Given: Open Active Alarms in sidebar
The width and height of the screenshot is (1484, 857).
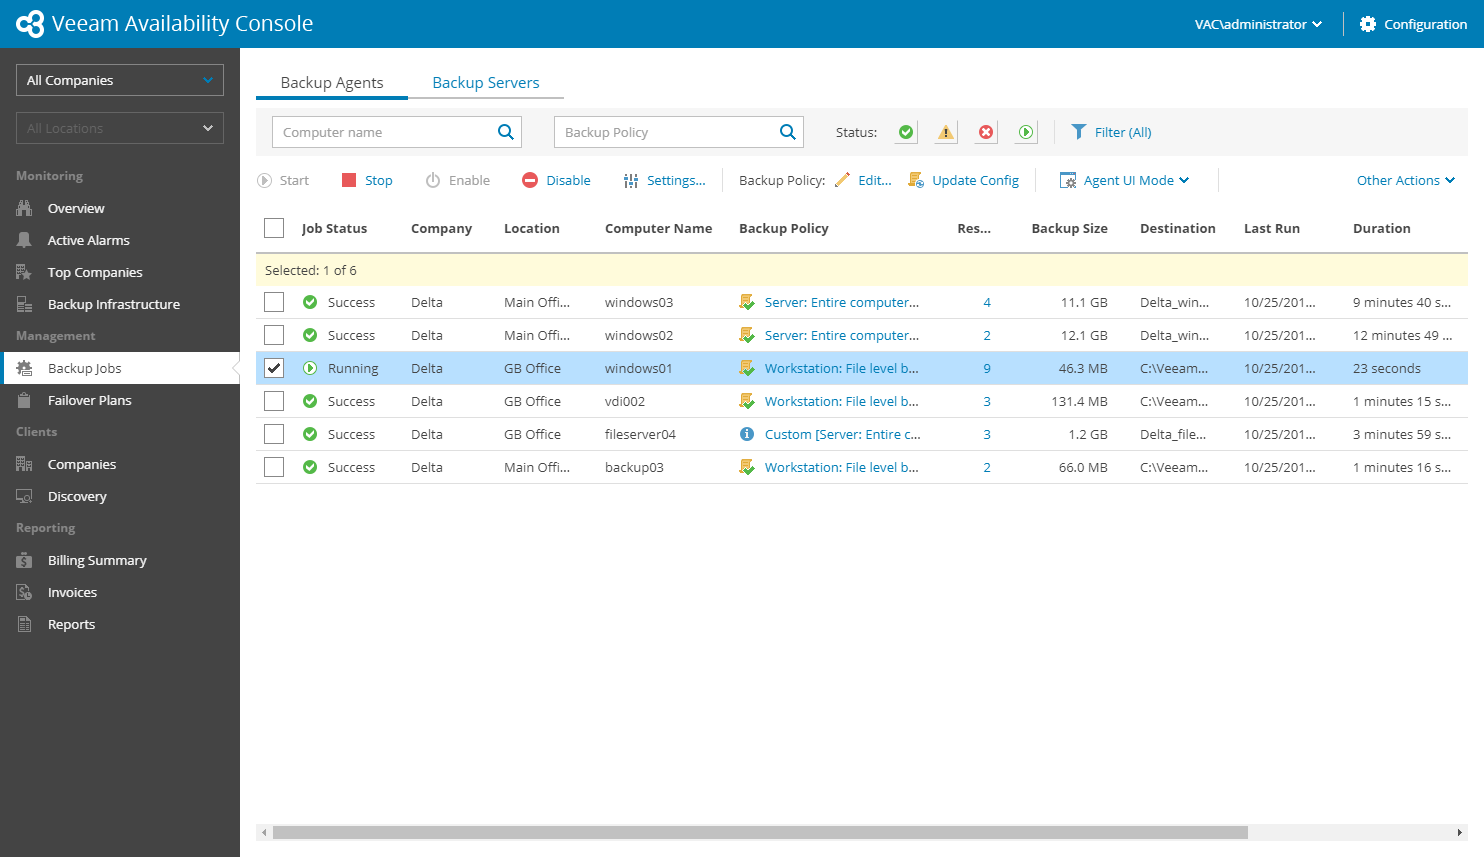Looking at the screenshot, I should tap(88, 240).
